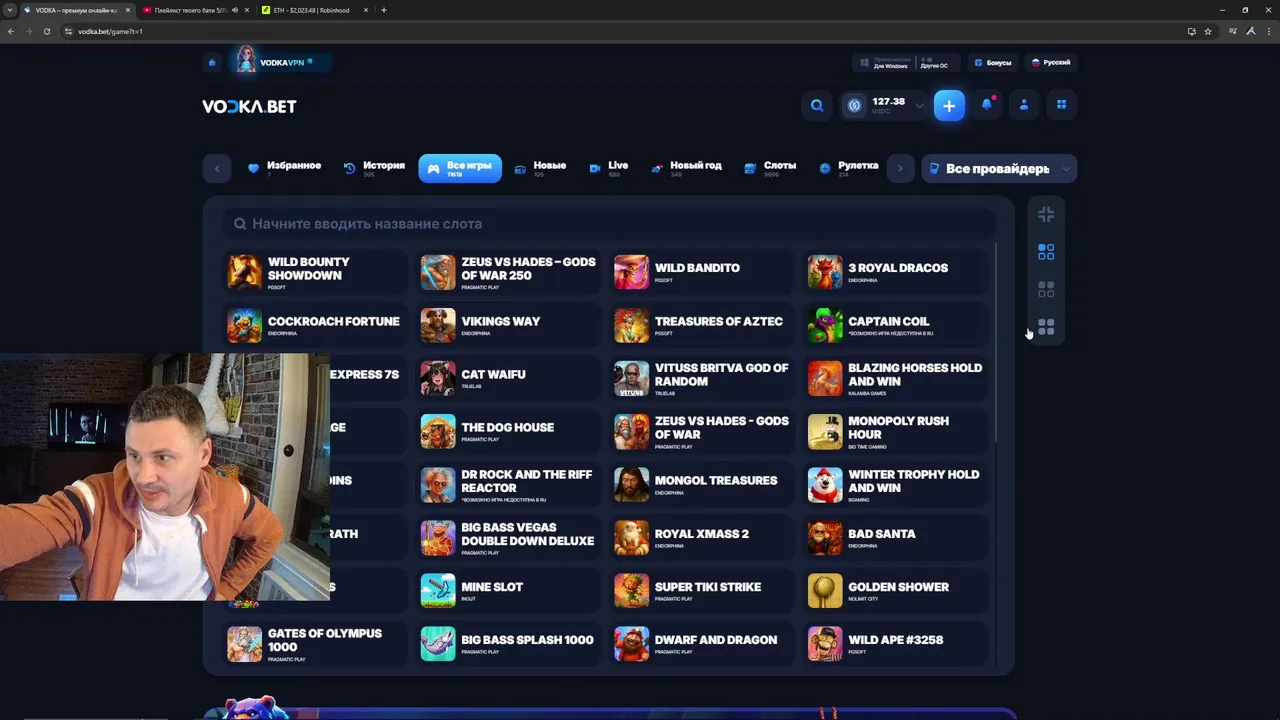This screenshot has height=720, width=1280.
Task: Open the Бонусы link
Action: click(992, 62)
